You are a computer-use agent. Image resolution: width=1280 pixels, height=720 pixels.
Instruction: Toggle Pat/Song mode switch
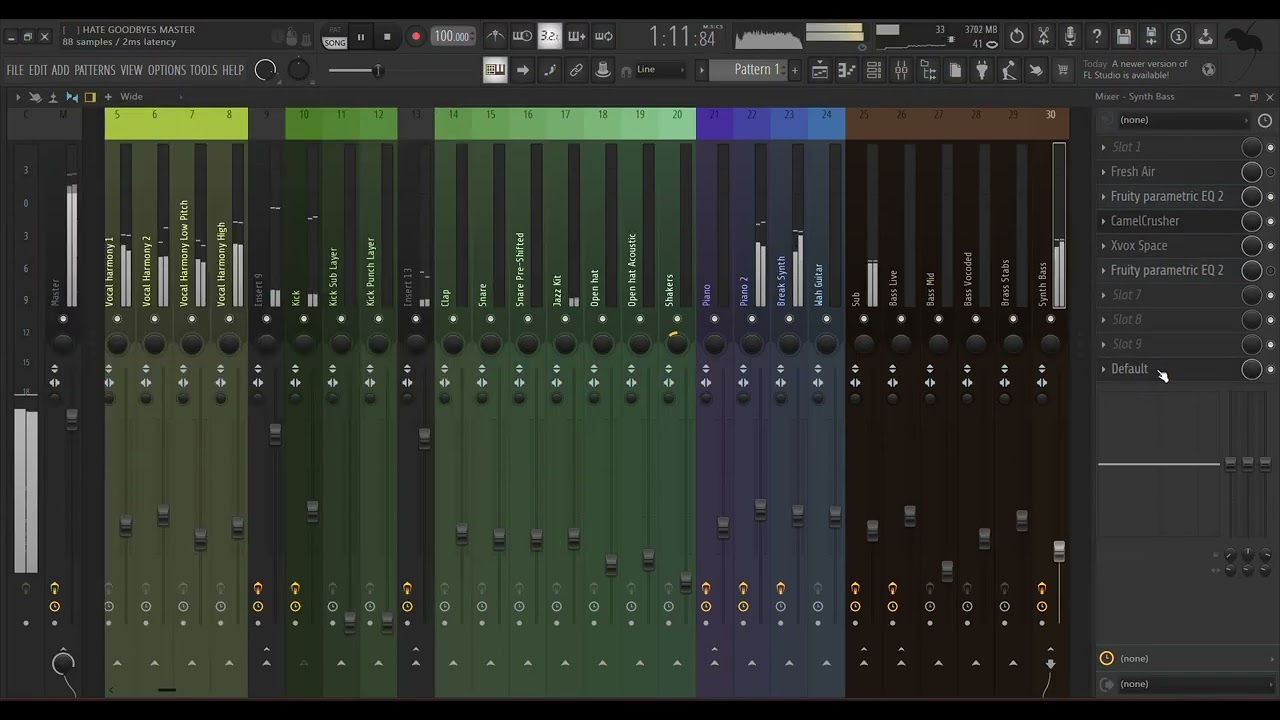pyautogui.click(x=334, y=38)
